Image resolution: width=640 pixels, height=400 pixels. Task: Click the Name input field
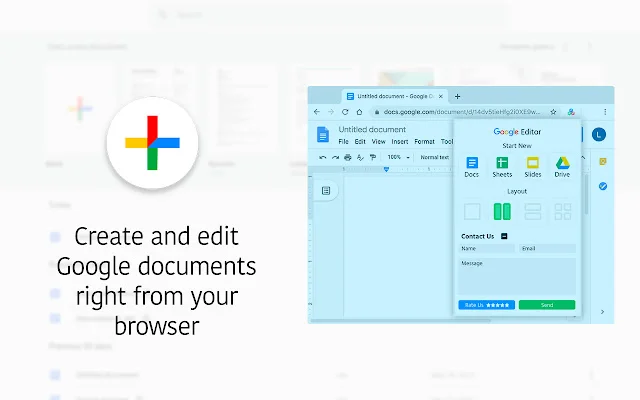(x=487, y=248)
